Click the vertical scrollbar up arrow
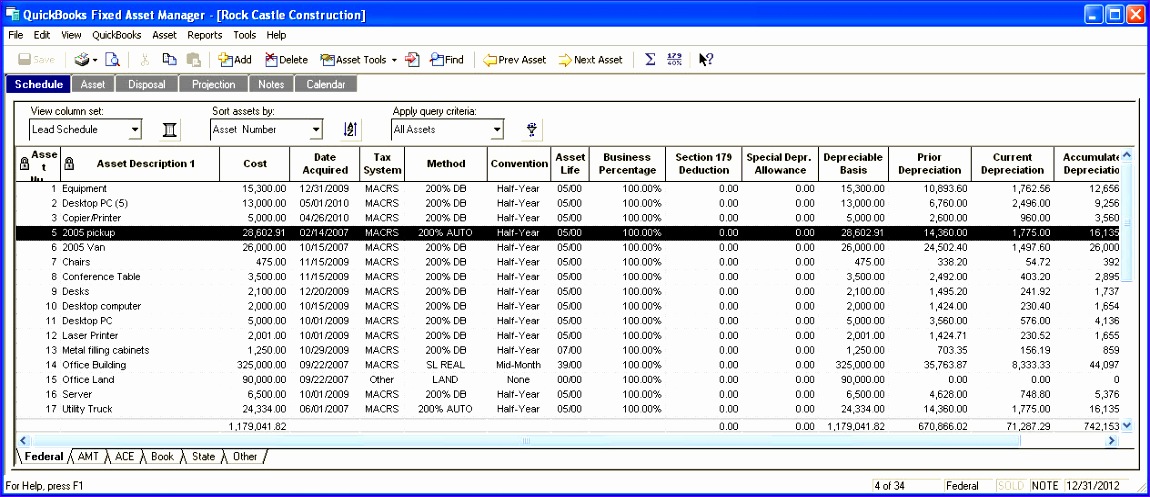This screenshot has width=1150, height=497. coord(1127,153)
